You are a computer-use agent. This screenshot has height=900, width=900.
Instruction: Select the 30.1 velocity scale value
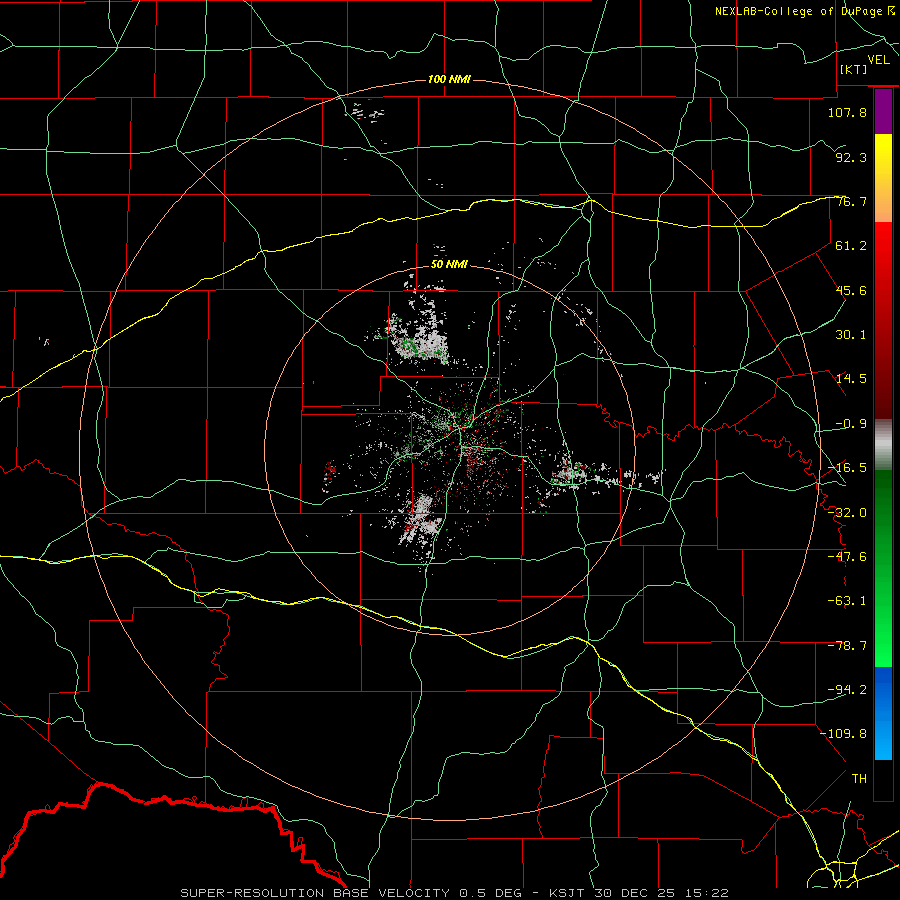(851, 335)
